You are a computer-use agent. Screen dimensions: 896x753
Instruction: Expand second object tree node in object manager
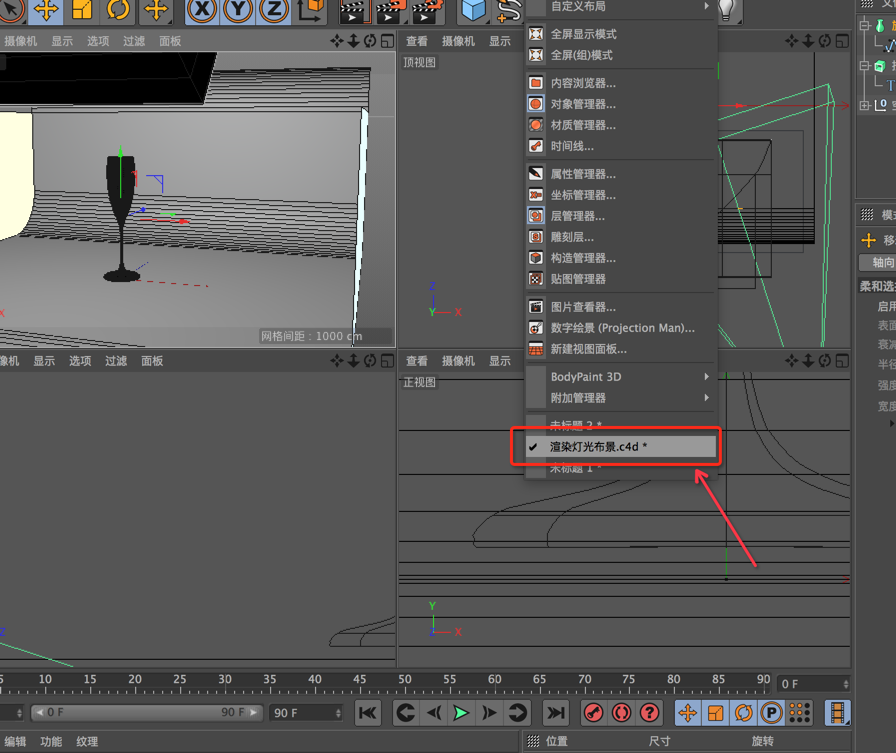pyautogui.click(x=865, y=66)
